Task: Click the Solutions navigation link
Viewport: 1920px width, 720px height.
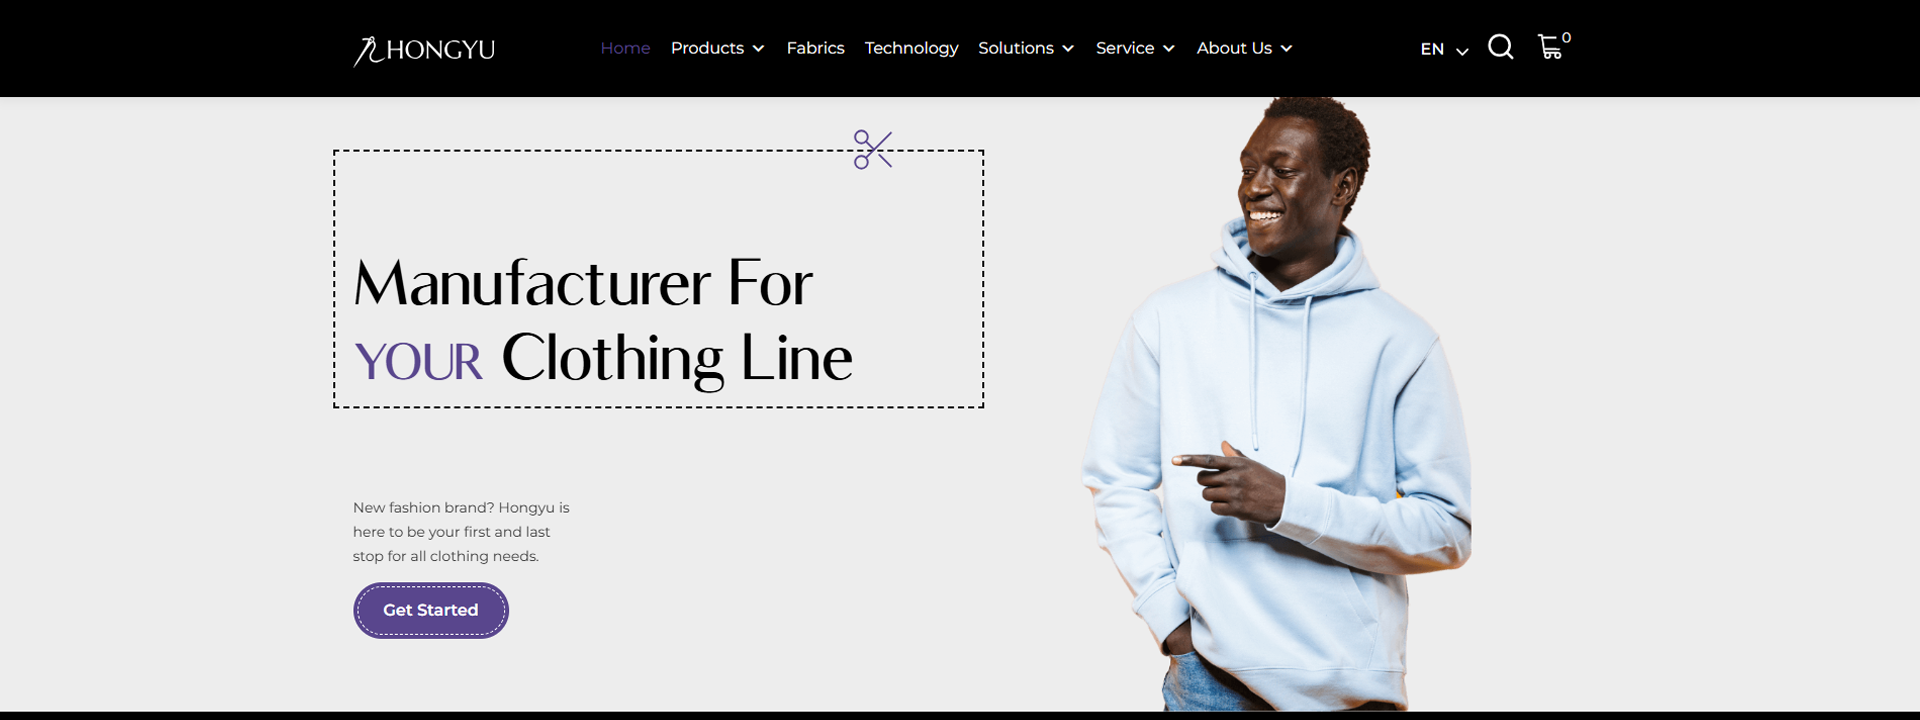Action: tap(1016, 48)
